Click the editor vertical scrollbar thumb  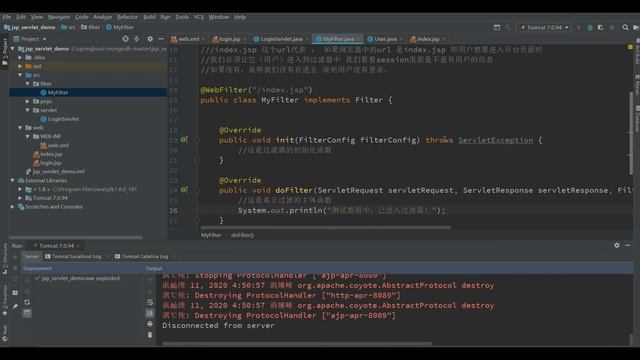[631, 133]
